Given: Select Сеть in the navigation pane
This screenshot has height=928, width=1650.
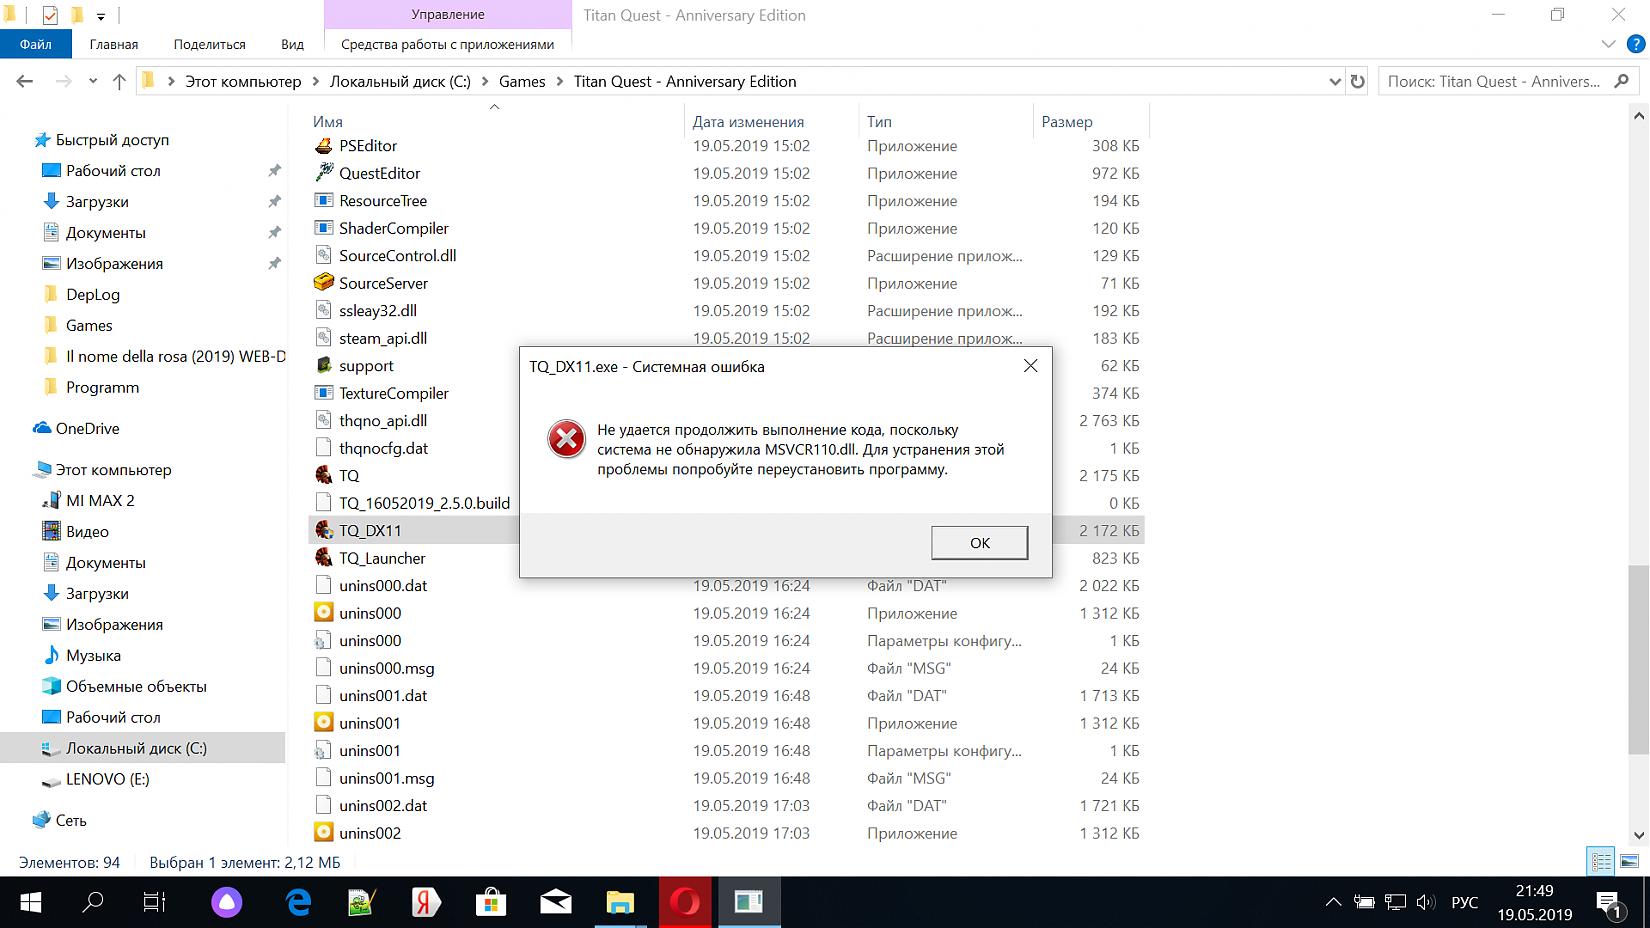Looking at the screenshot, I should click(70, 820).
